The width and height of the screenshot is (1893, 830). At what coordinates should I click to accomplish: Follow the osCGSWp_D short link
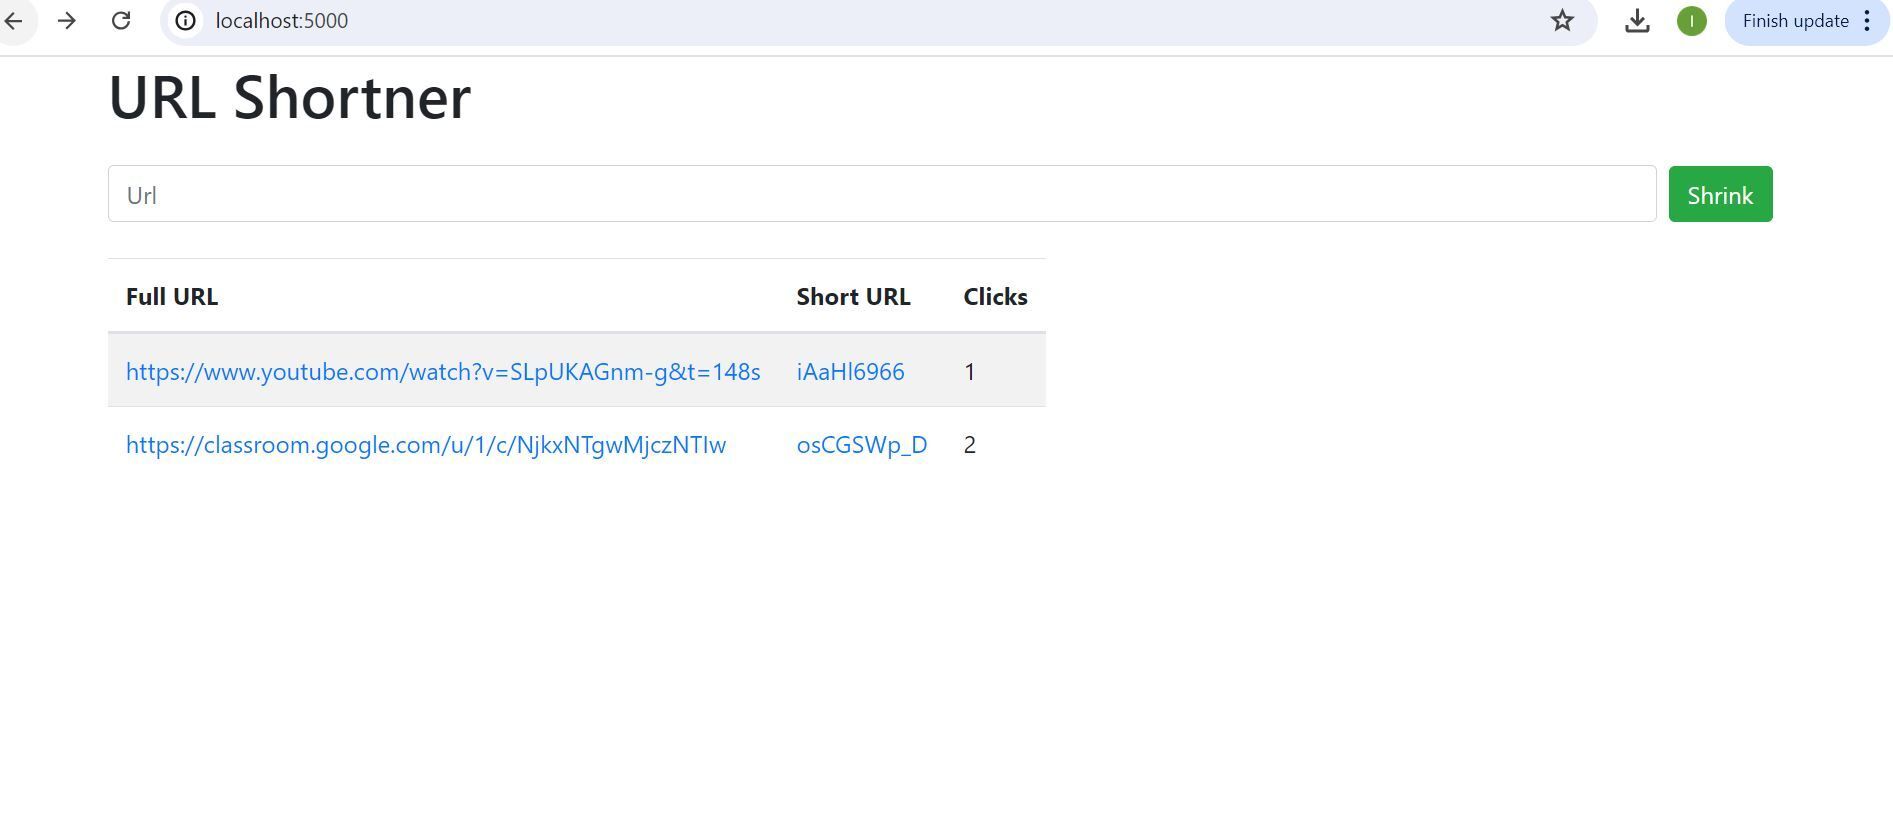(x=861, y=445)
